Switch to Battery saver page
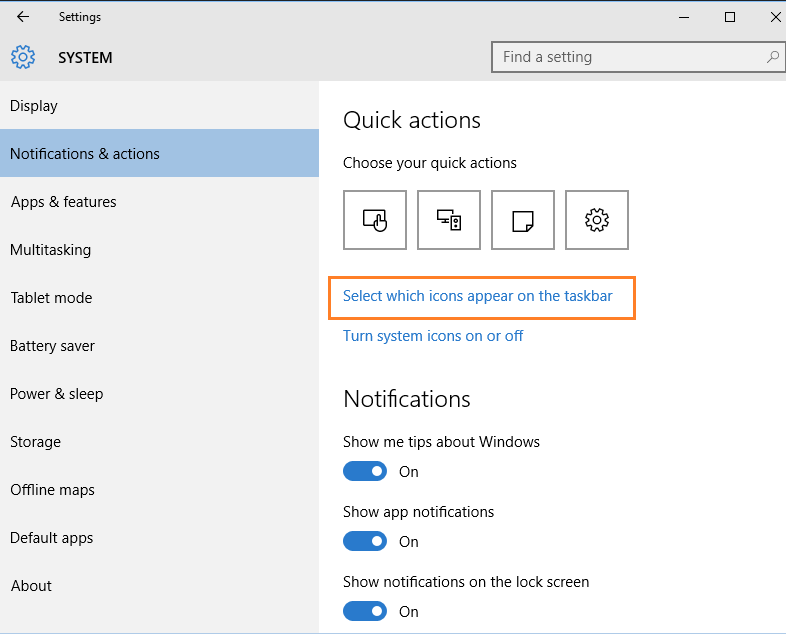This screenshot has height=634, width=786. pyautogui.click(x=159, y=346)
